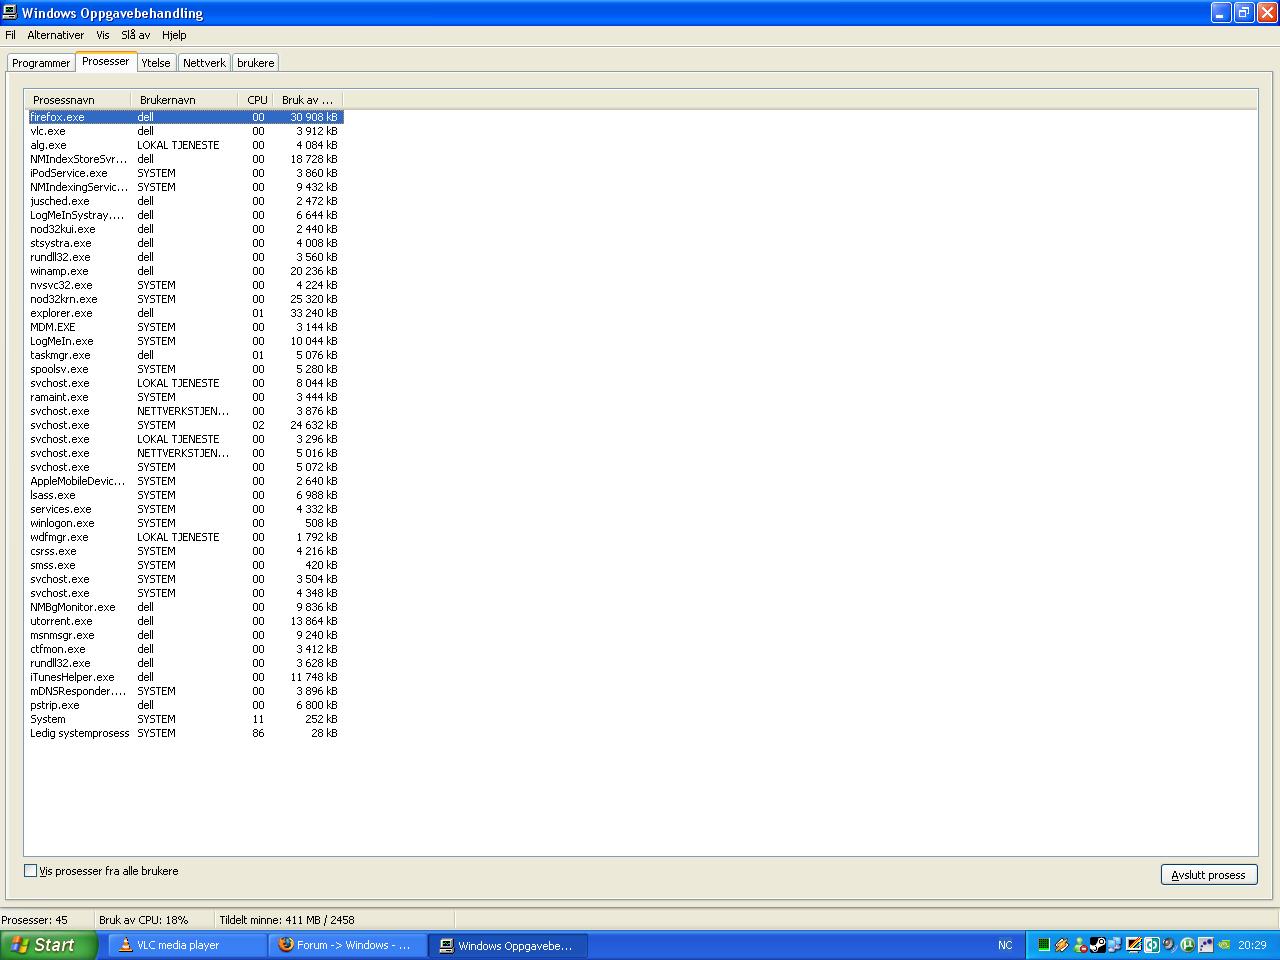Select the MDM.EXE process

[186, 327]
